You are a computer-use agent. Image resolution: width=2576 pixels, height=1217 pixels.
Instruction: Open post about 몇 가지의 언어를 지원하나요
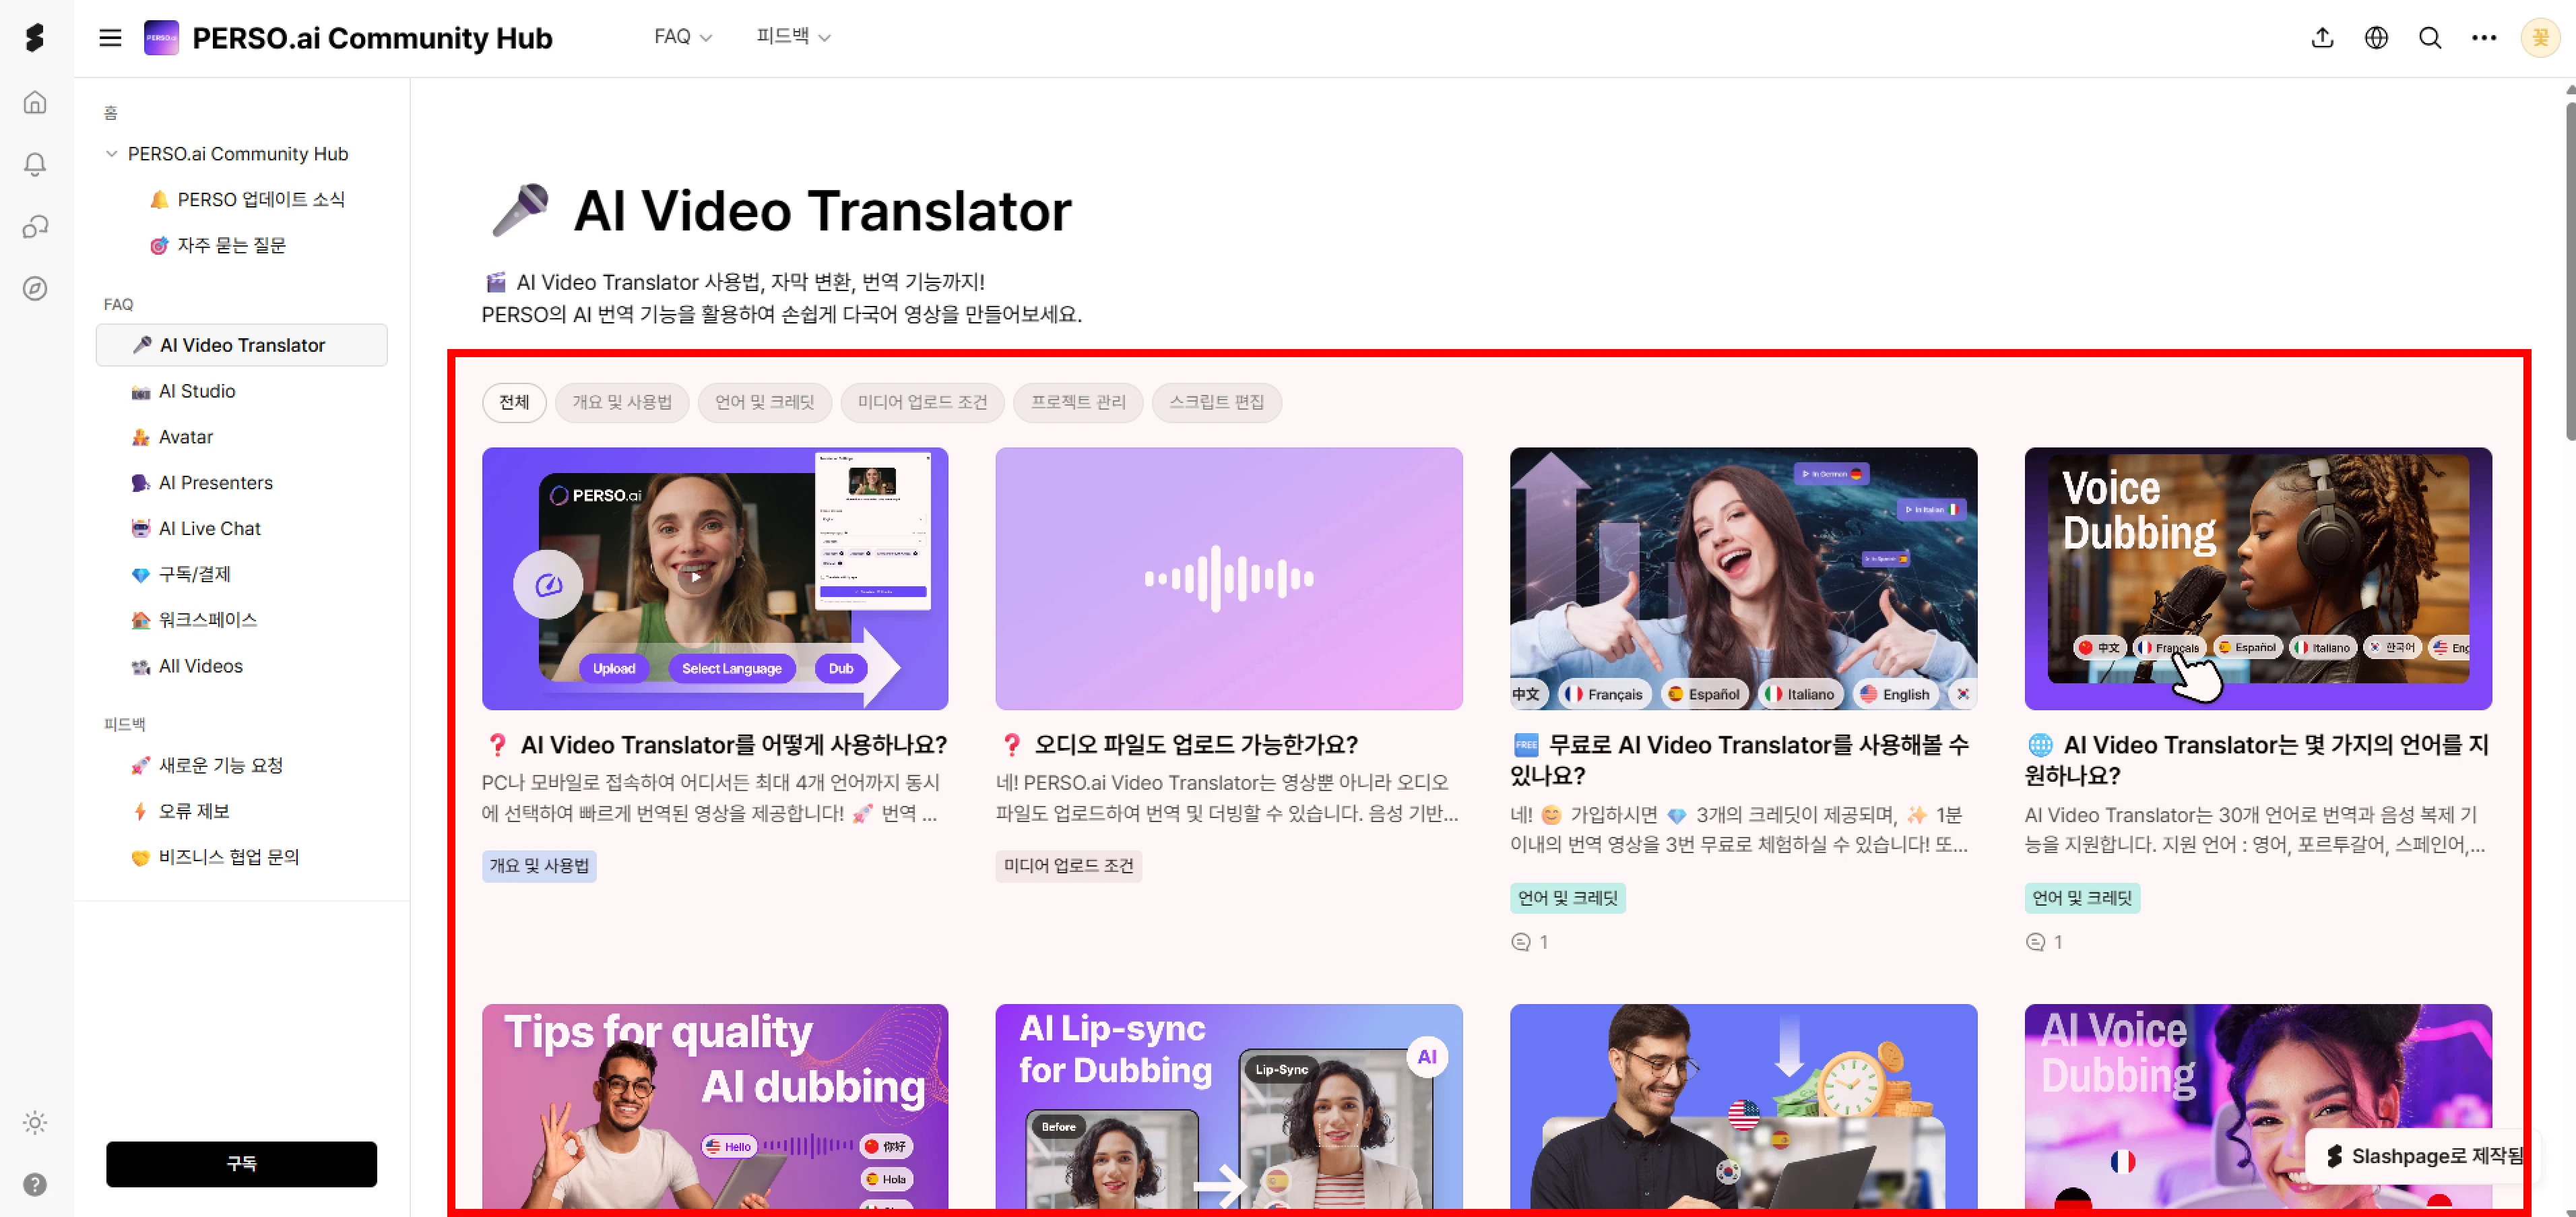(x=2257, y=760)
